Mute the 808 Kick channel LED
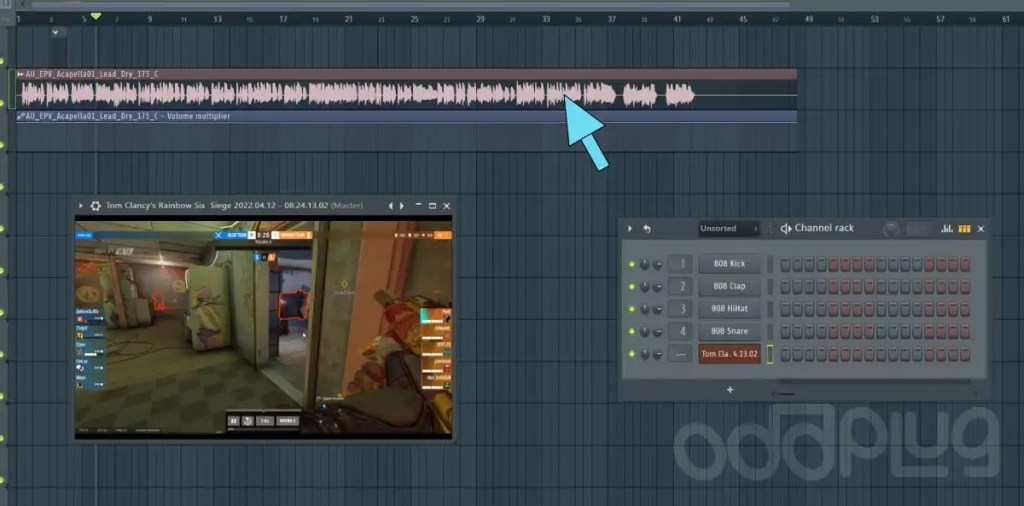Image resolution: width=1024 pixels, height=506 pixels. pos(632,264)
